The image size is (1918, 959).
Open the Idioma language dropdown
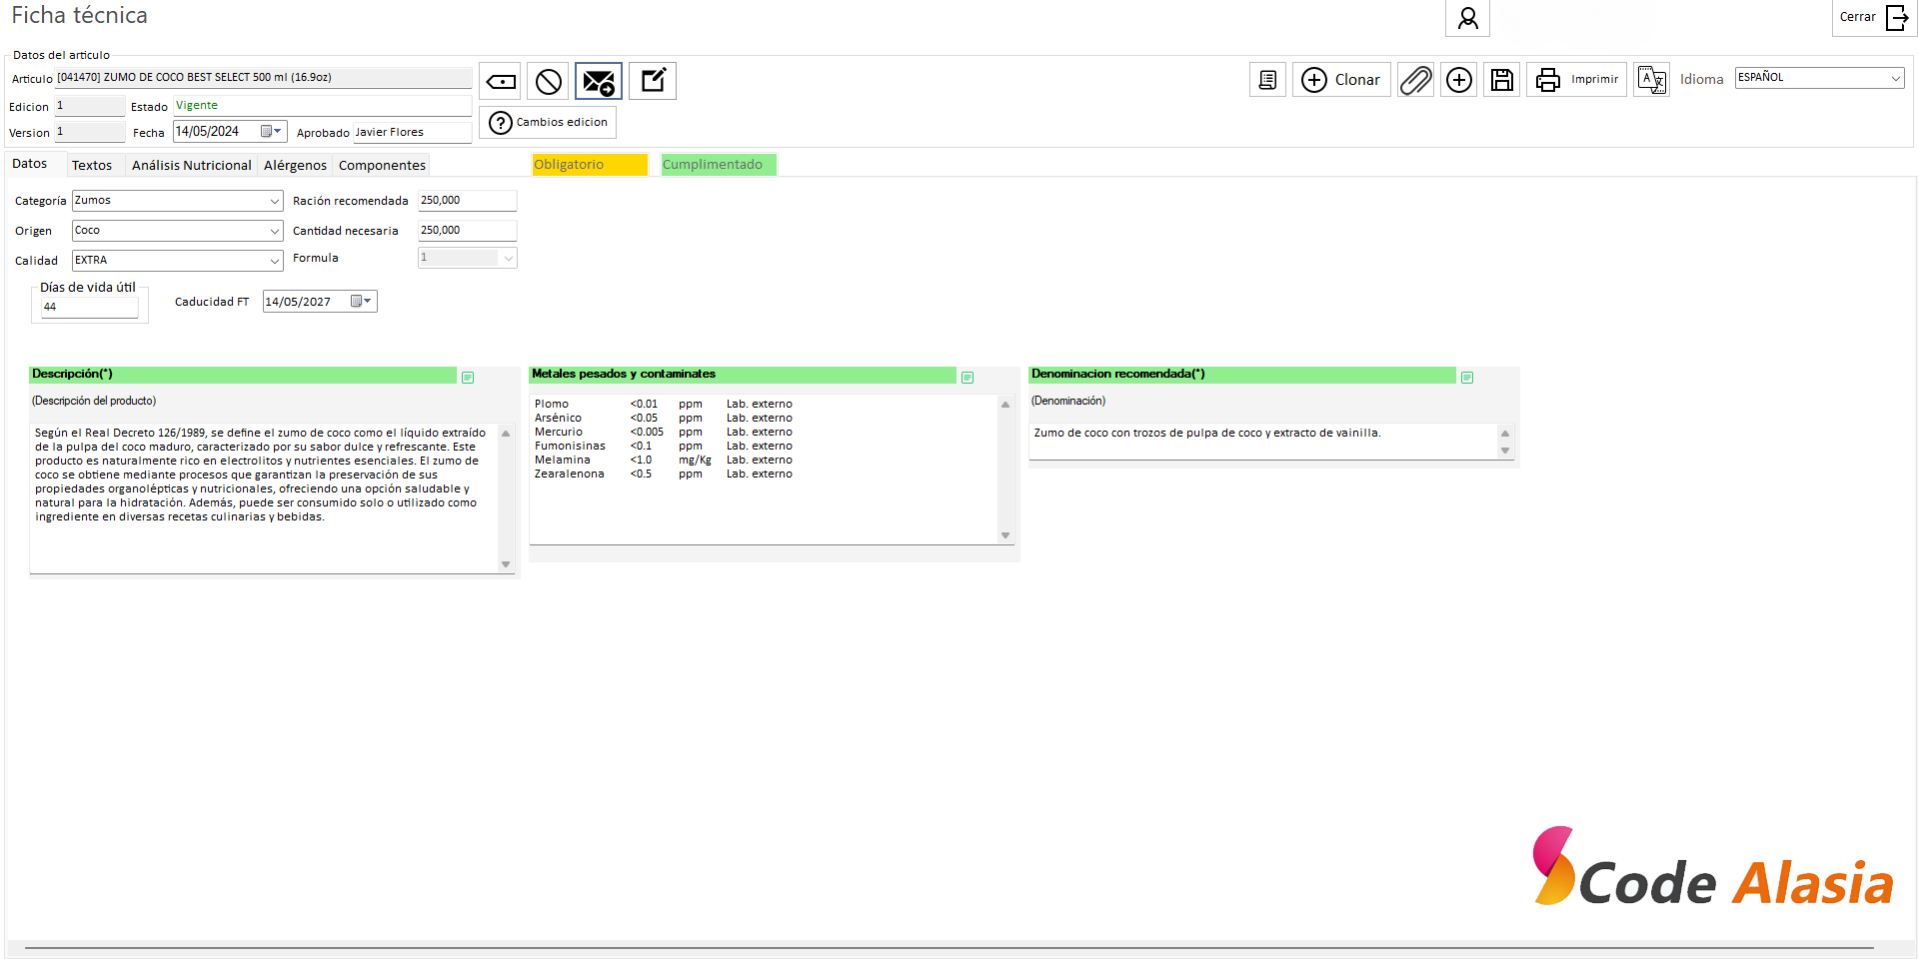coord(1895,78)
